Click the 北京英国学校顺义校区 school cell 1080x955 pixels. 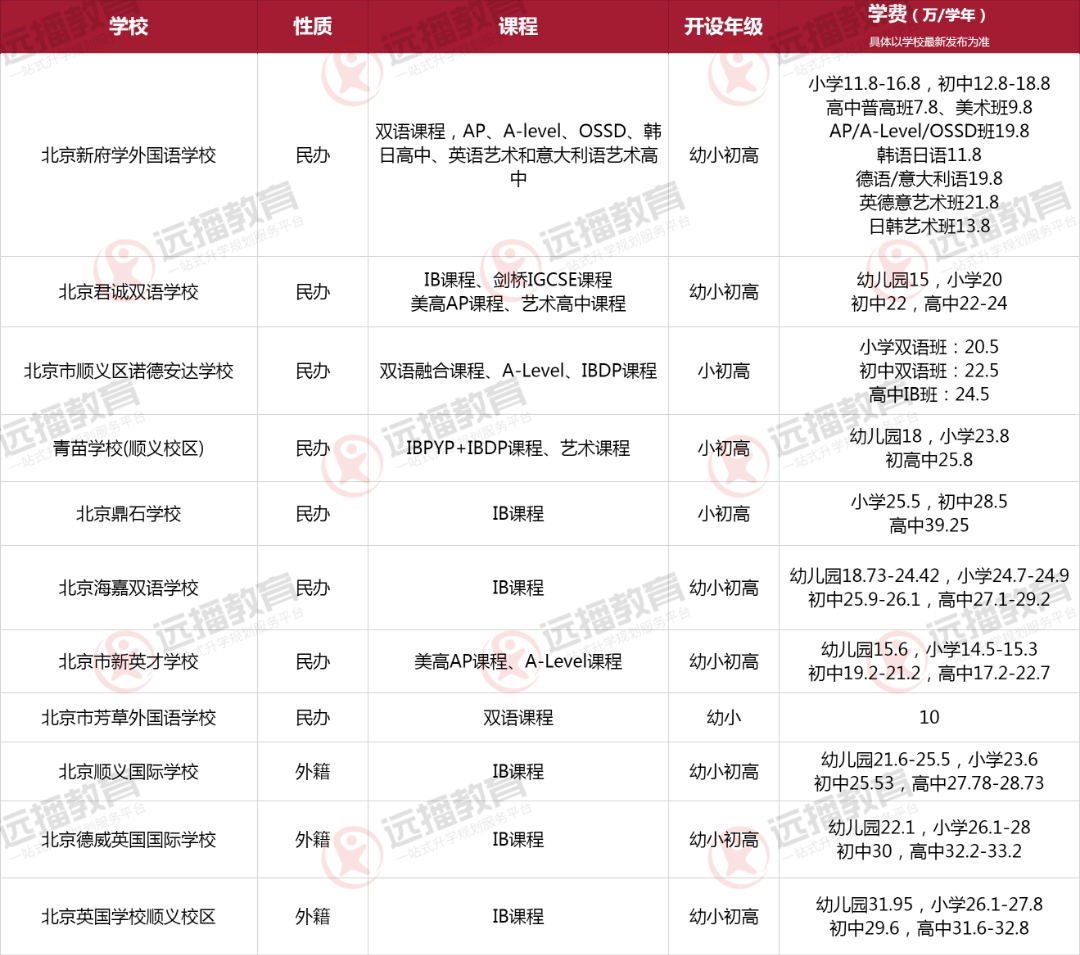tap(128, 917)
